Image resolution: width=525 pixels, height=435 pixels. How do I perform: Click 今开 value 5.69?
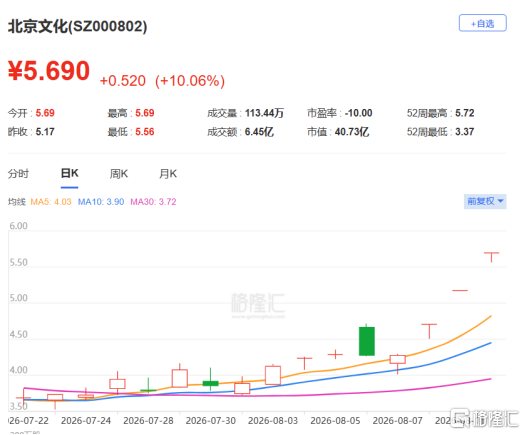pyautogui.click(x=45, y=113)
